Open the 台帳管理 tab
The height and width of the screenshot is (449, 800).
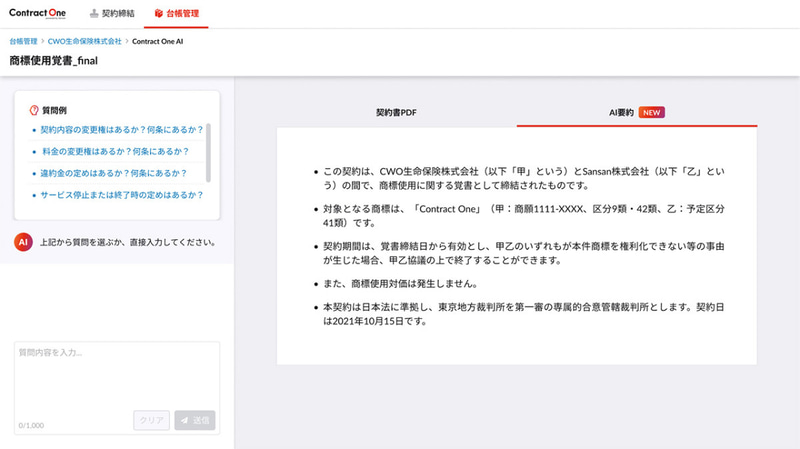[177, 13]
